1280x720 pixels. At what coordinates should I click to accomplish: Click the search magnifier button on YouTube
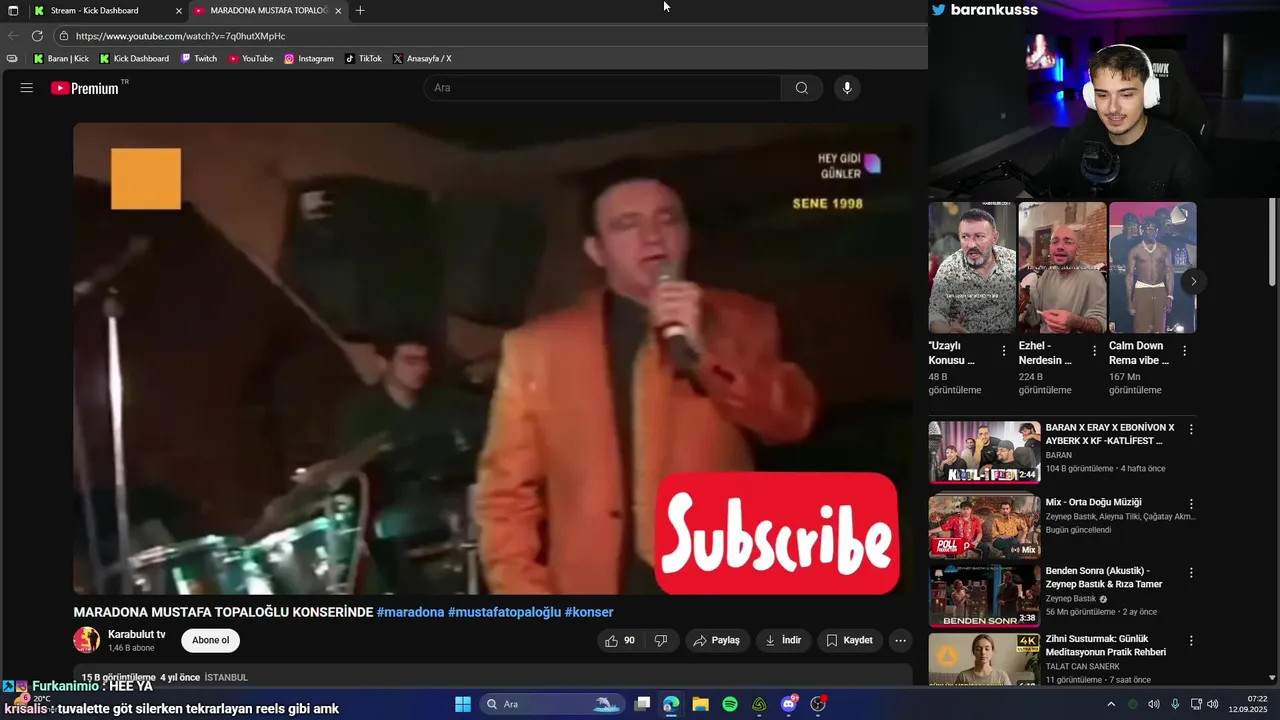pyautogui.click(x=802, y=88)
